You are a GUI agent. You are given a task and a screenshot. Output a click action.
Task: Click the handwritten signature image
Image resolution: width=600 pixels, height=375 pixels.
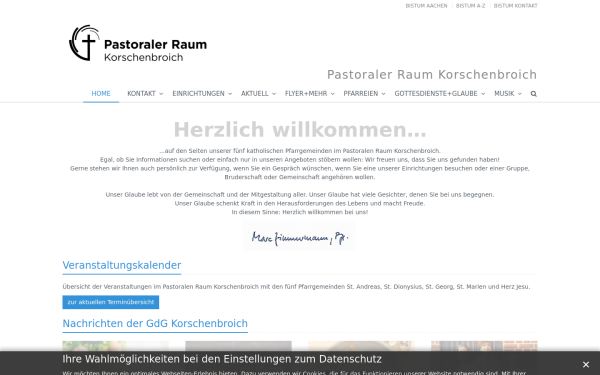coord(299,236)
